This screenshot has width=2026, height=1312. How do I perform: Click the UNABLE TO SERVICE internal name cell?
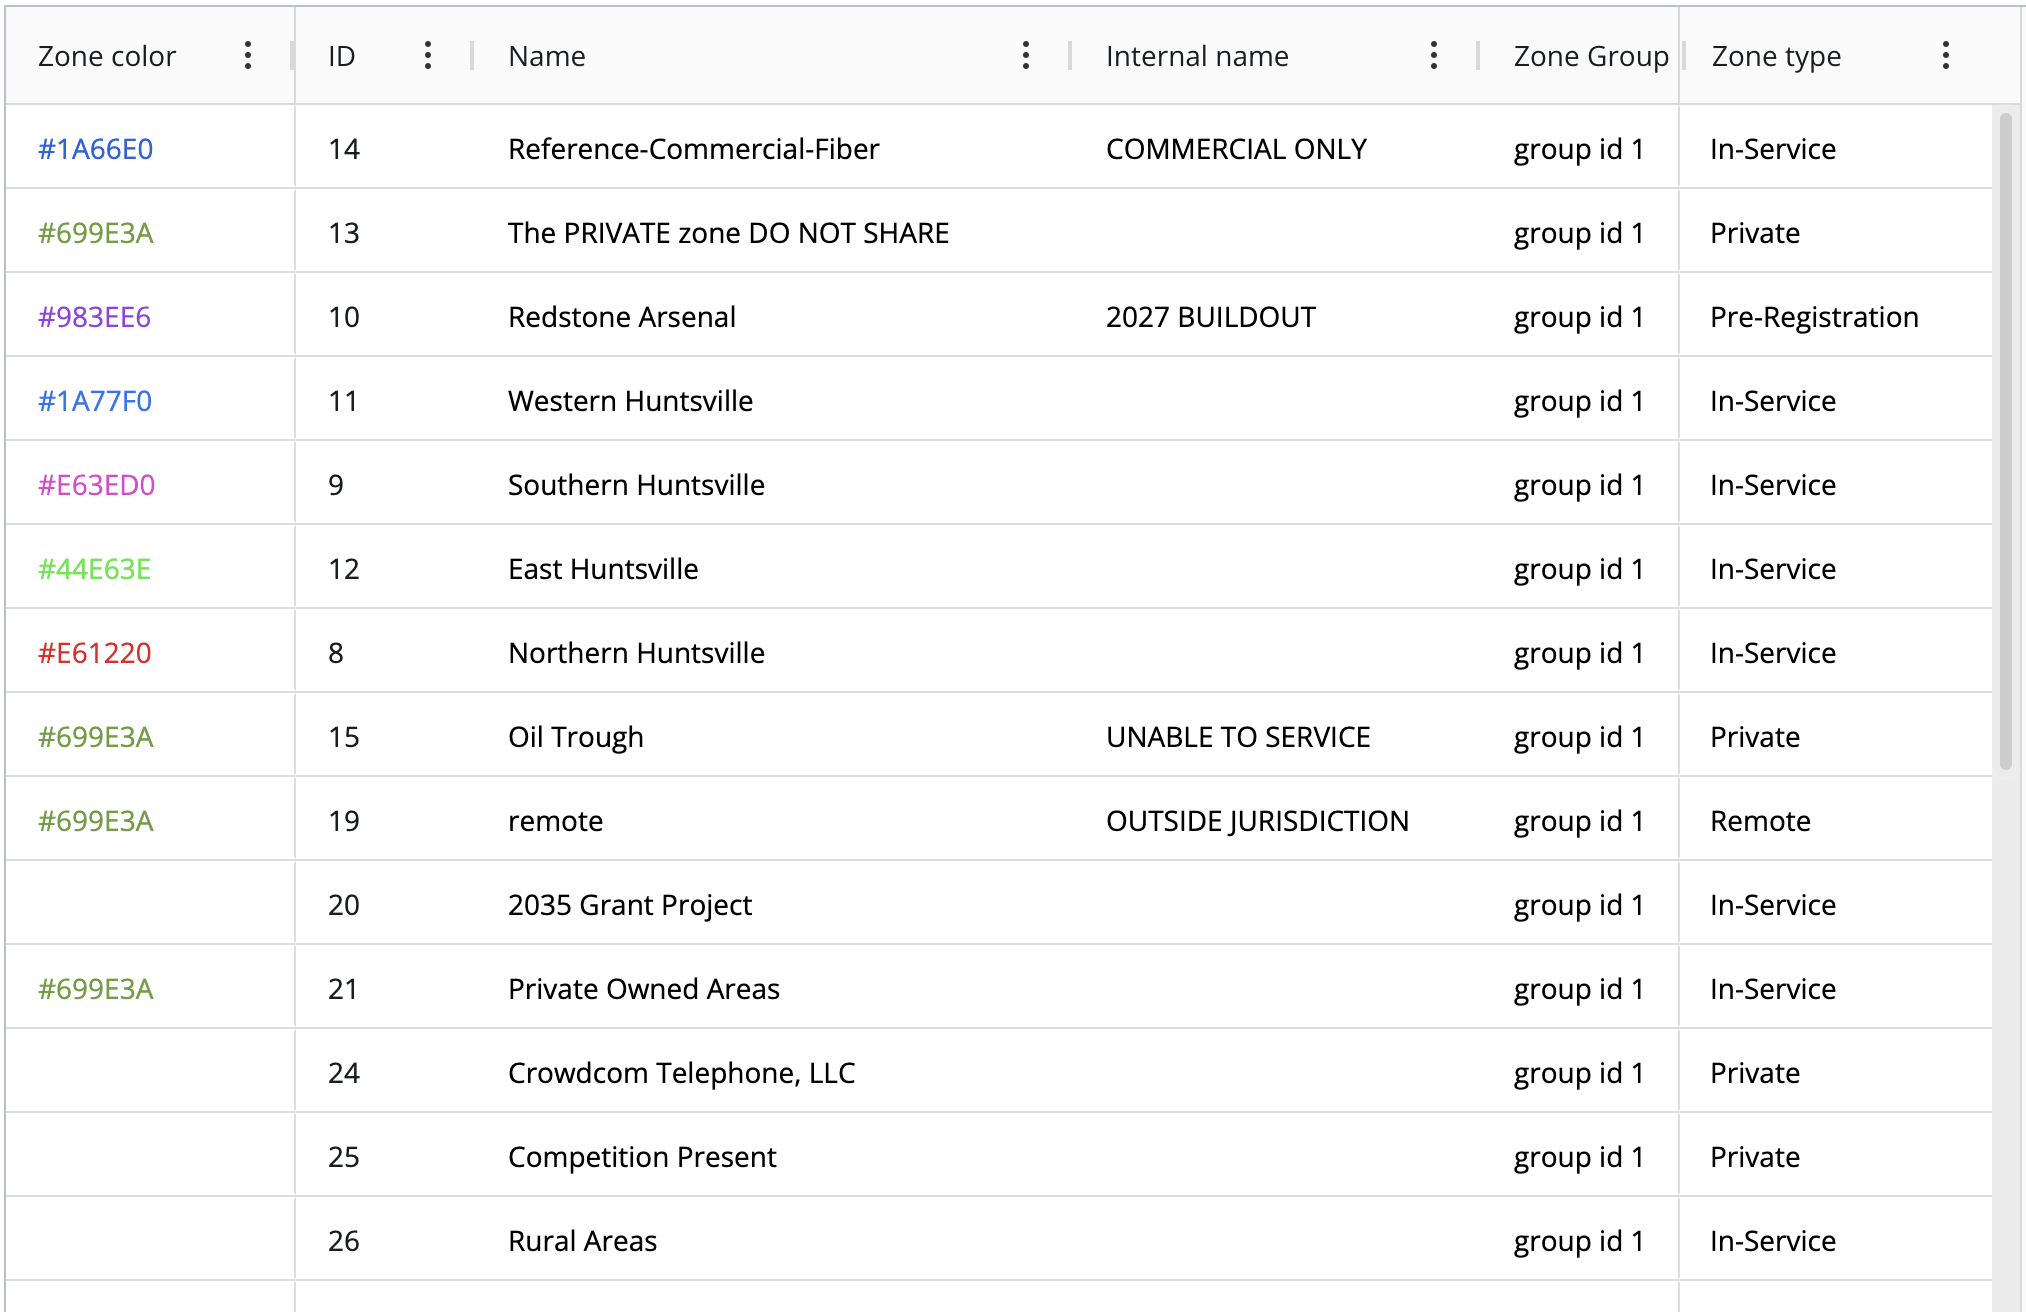[1237, 736]
